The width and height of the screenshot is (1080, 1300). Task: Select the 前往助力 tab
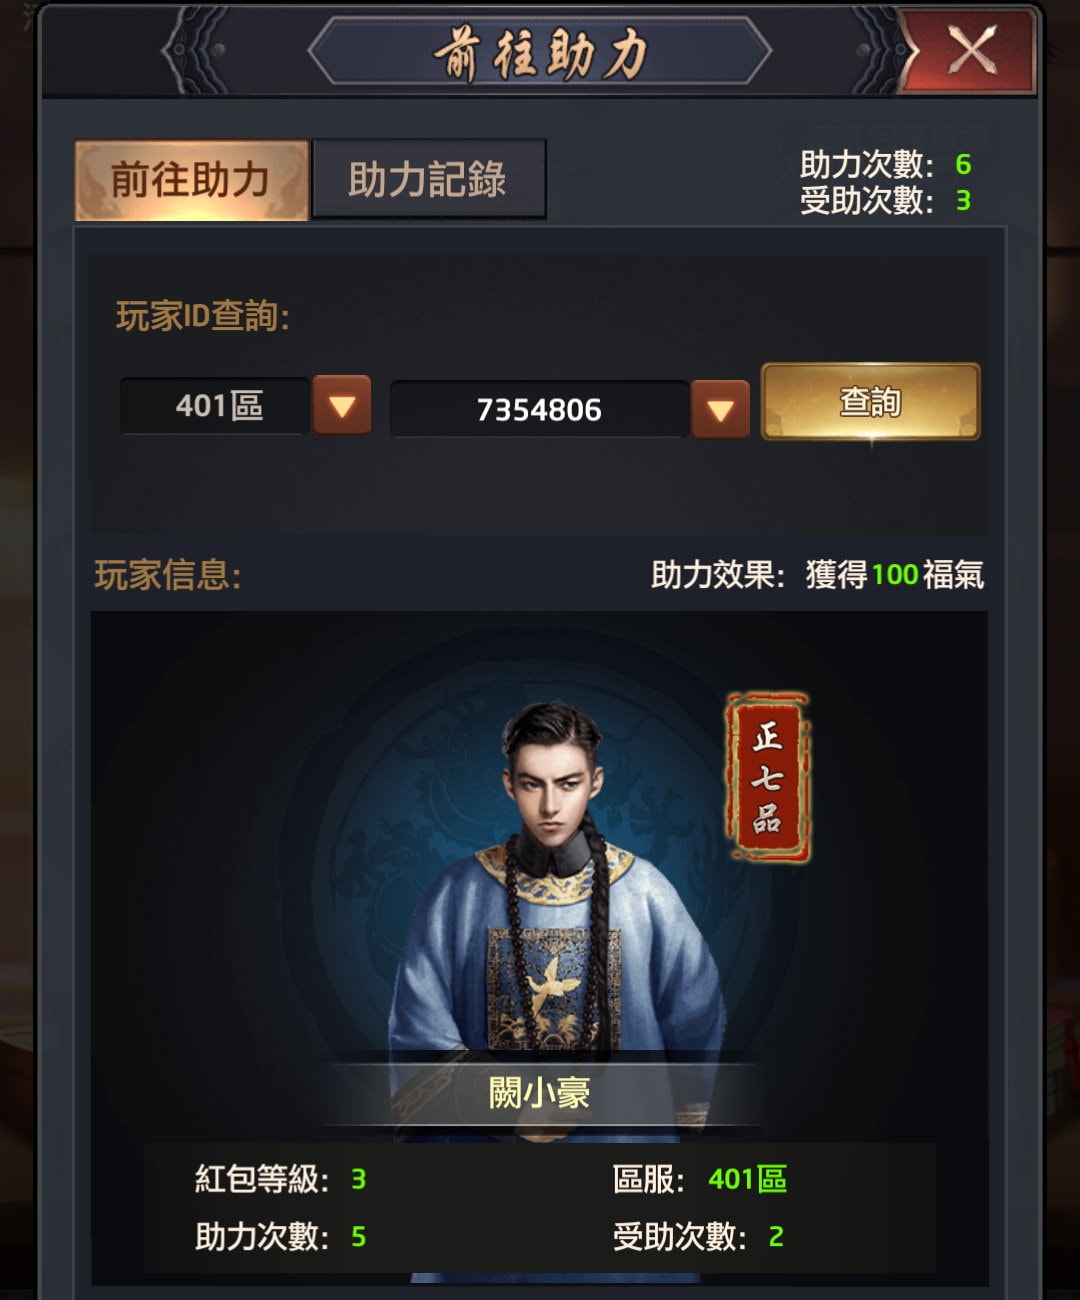191,180
